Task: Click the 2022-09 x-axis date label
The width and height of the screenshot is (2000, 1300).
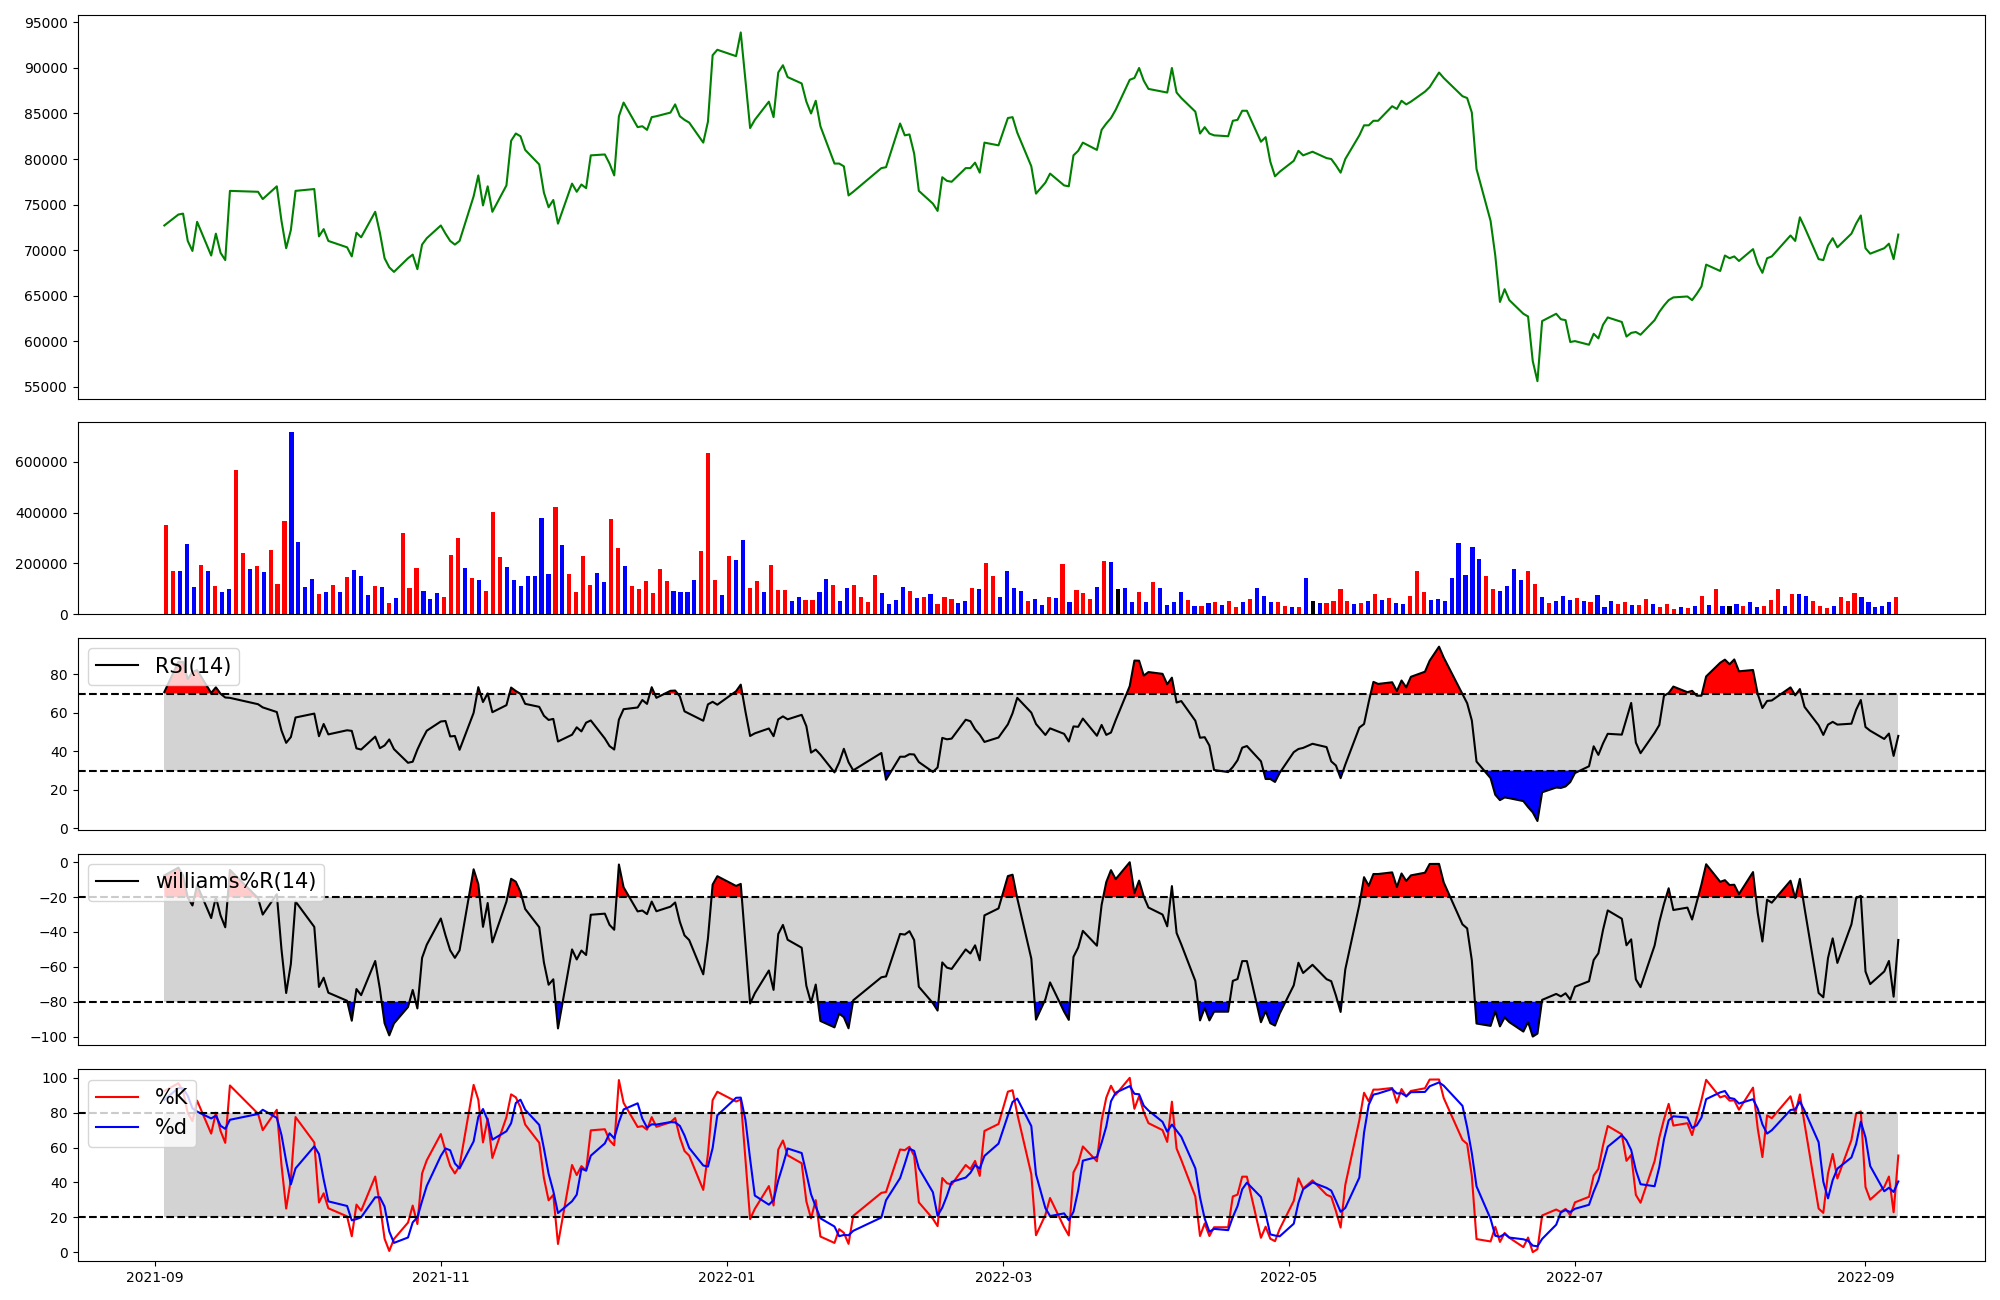Action: pos(1865,1277)
